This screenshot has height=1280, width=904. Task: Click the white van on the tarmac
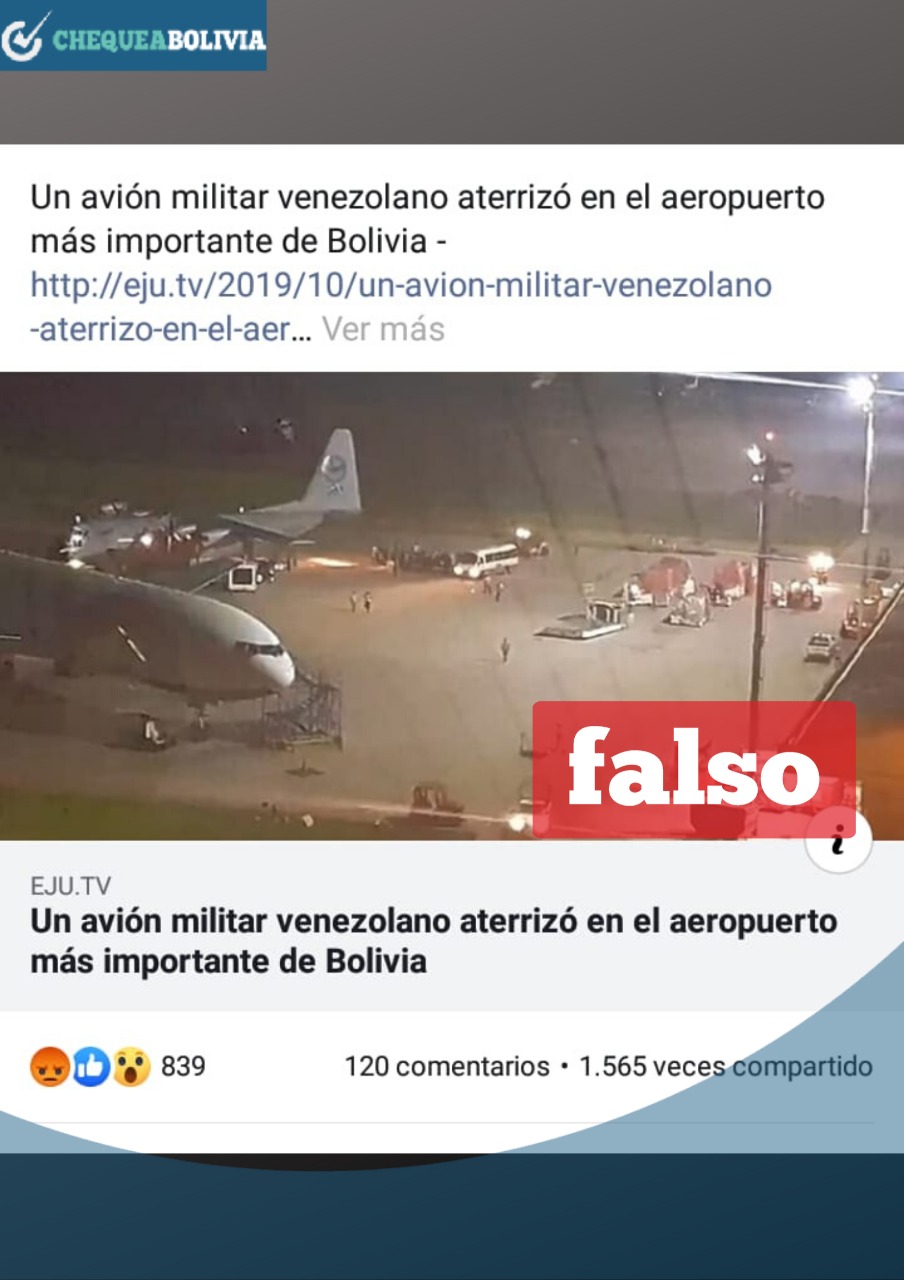[485, 560]
